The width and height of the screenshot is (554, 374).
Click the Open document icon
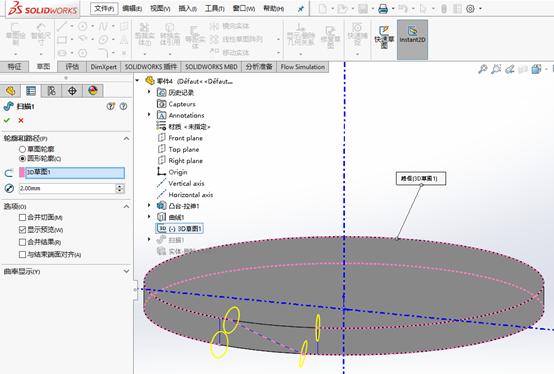(342, 9)
